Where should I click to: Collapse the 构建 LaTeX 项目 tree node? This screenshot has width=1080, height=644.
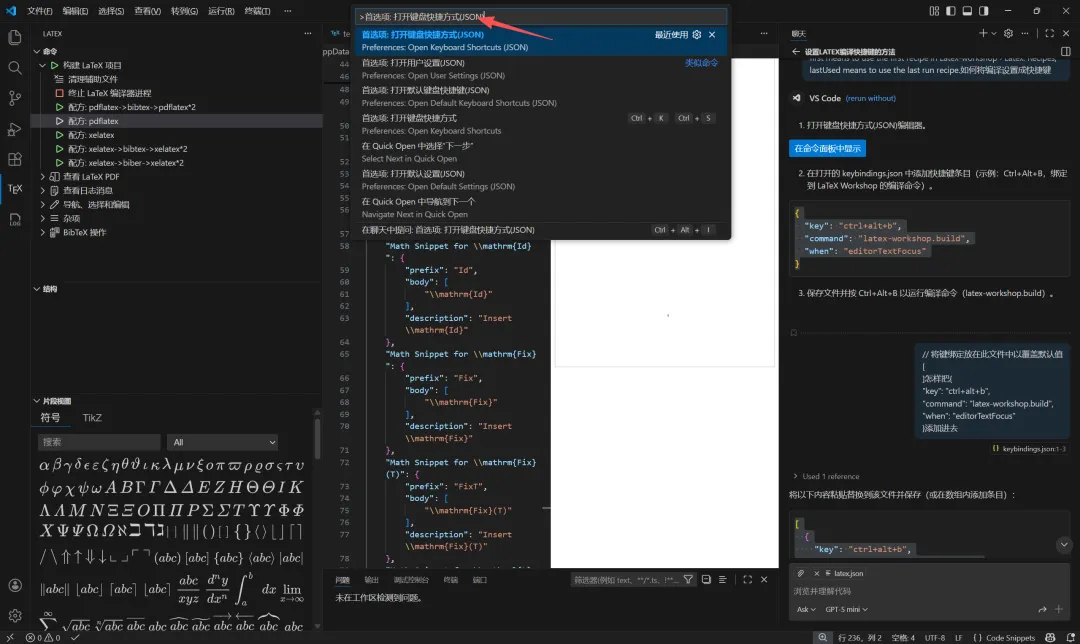(x=43, y=65)
